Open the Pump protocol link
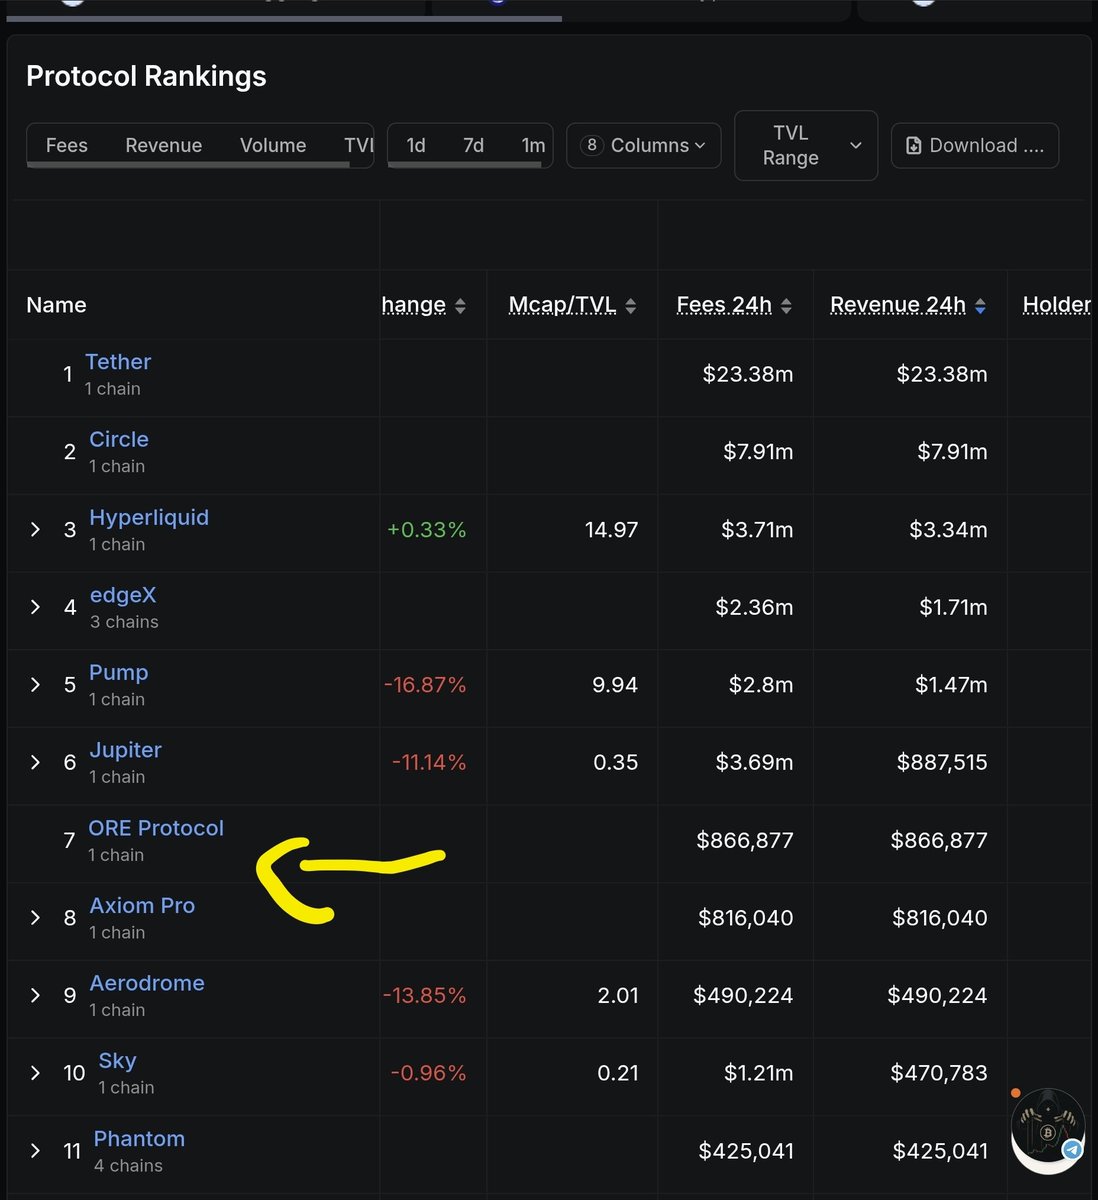1098x1200 pixels. click(119, 672)
